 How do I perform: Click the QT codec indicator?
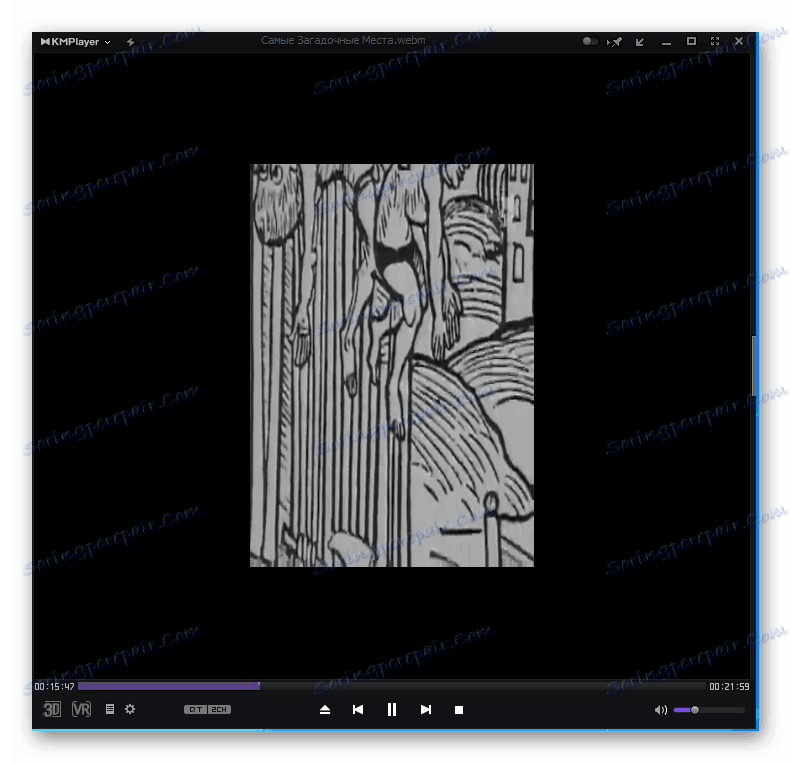pyautogui.click(x=195, y=710)
